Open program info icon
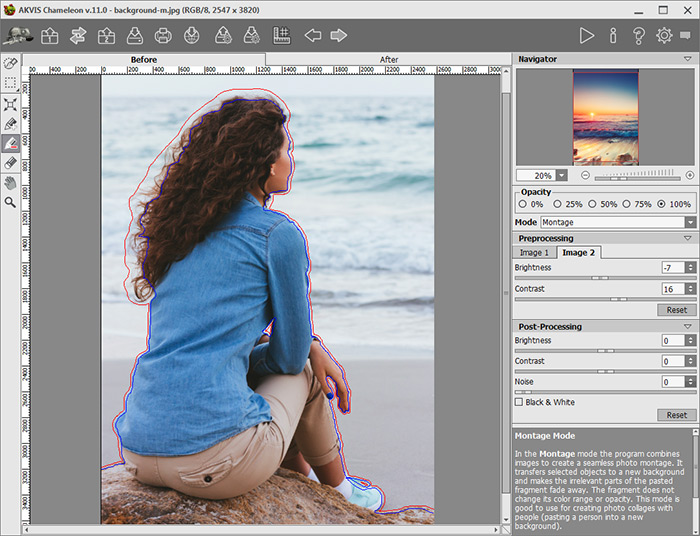Screen dimensions: 700x536 [x=613, y=35]
